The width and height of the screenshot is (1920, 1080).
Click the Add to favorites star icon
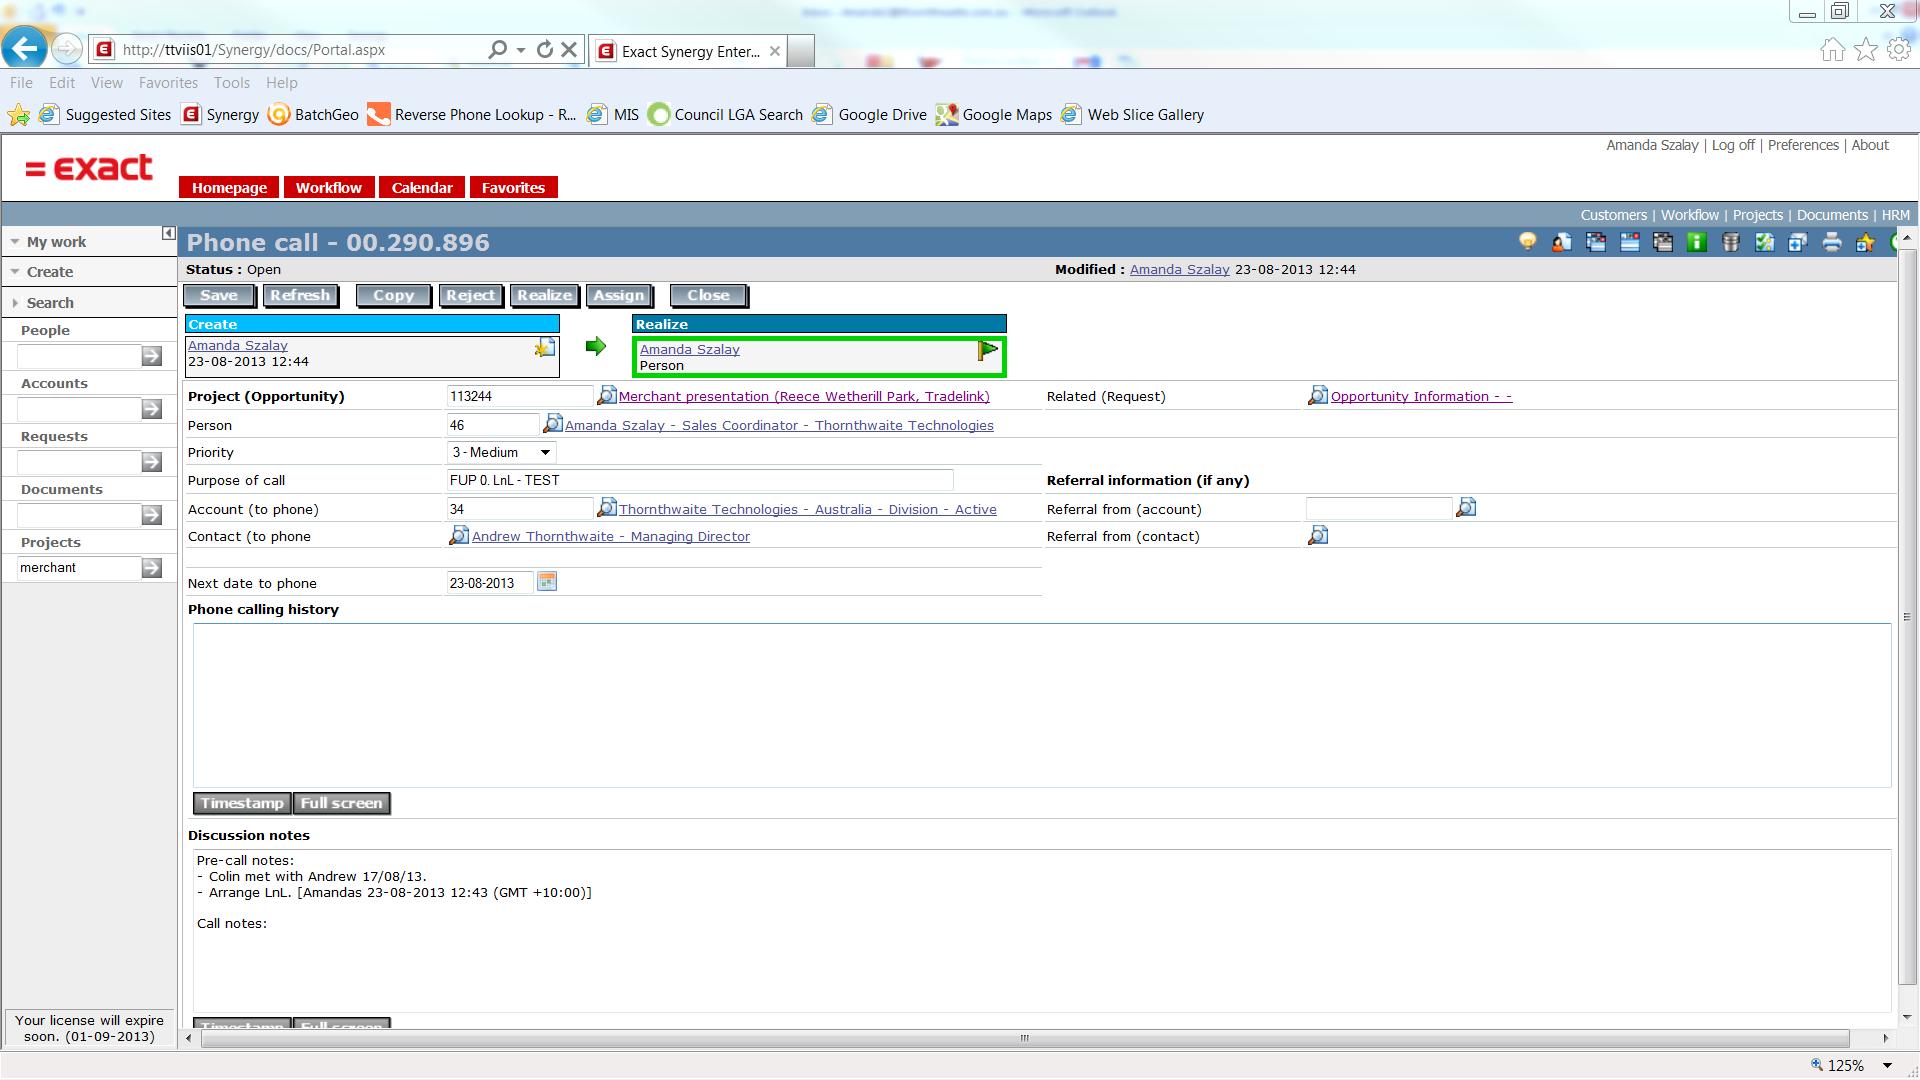[x=1866, y=241]
